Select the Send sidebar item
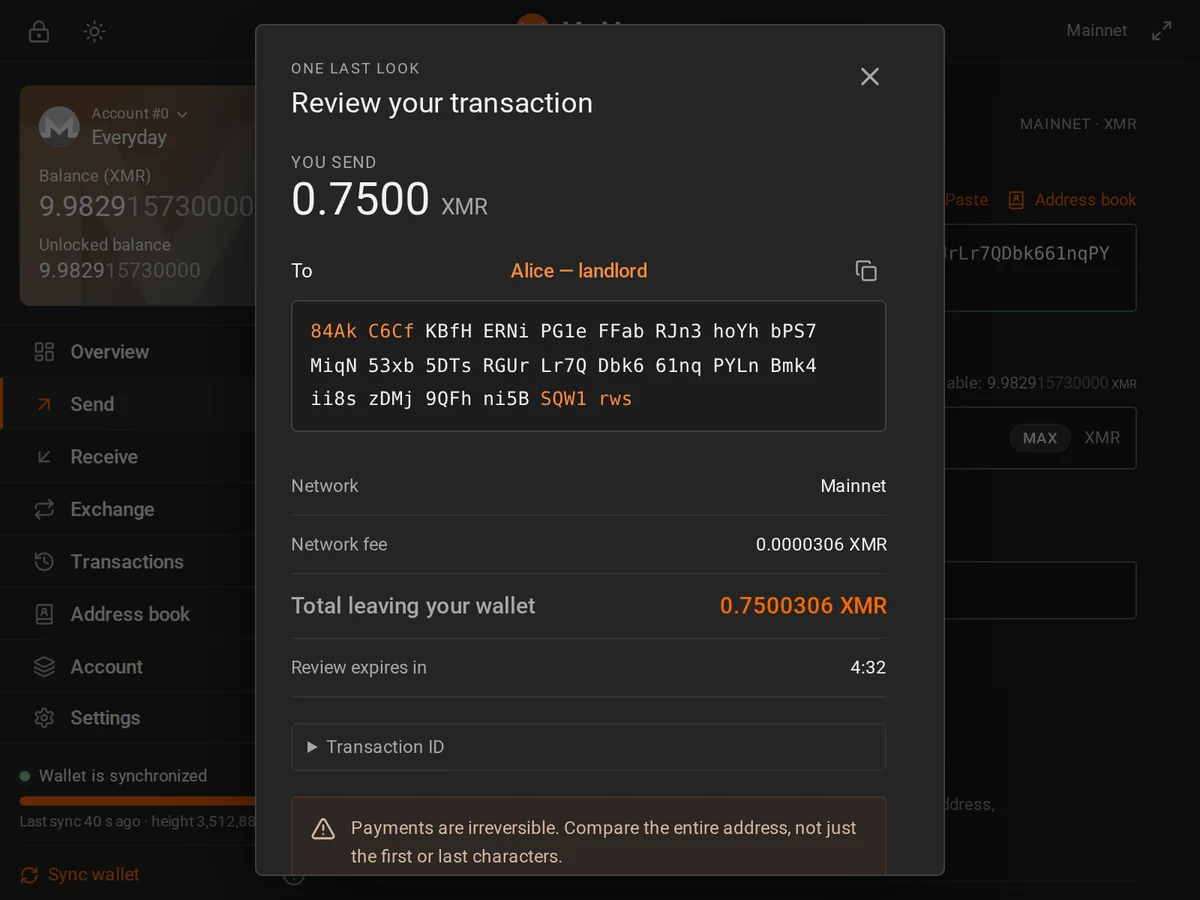Image resolution: width=1200 pixels, height=900 pixels. [x=128, y=404]
